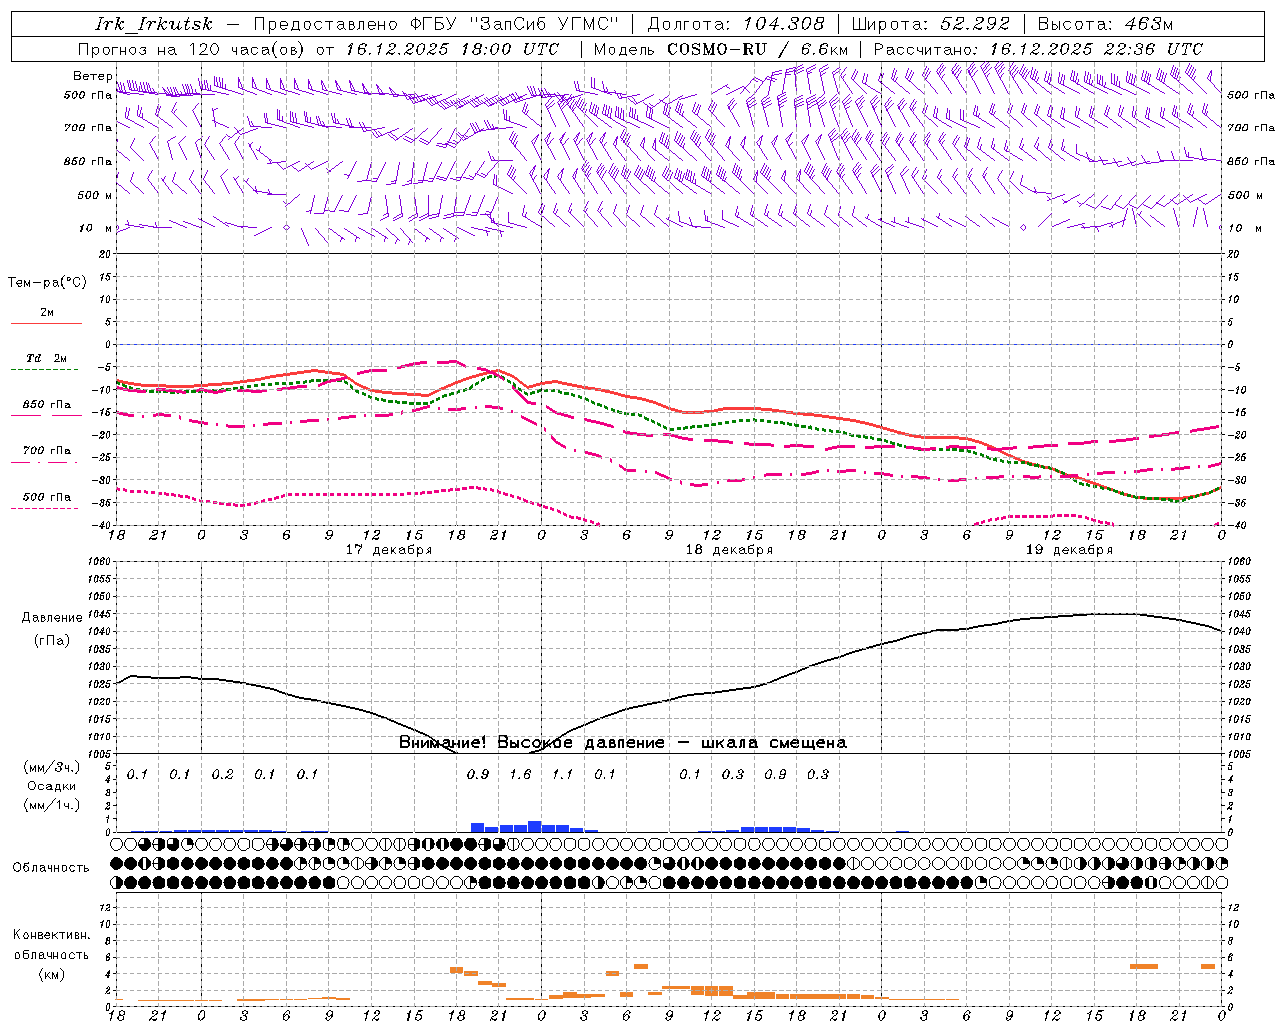Click the "2м" temperature legend entry
Viewport: 1280px width, 1024px height.
tap(47, 313)
